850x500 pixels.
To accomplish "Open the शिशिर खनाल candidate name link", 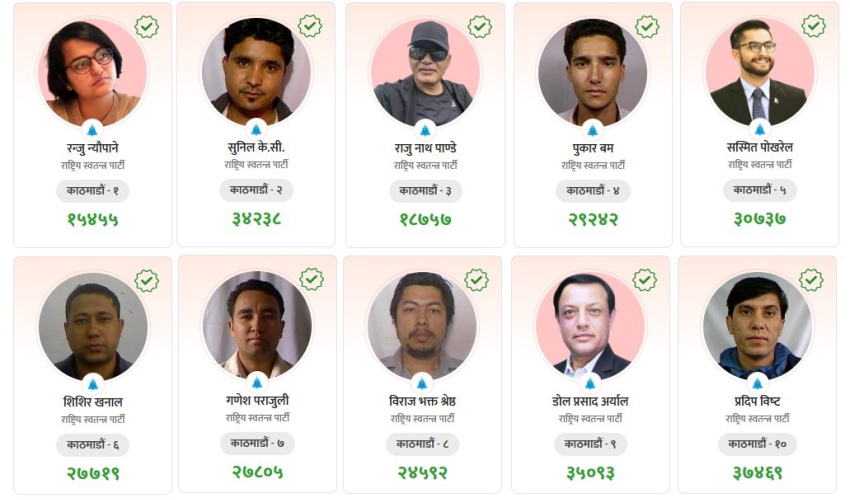I will pos(92,402).
